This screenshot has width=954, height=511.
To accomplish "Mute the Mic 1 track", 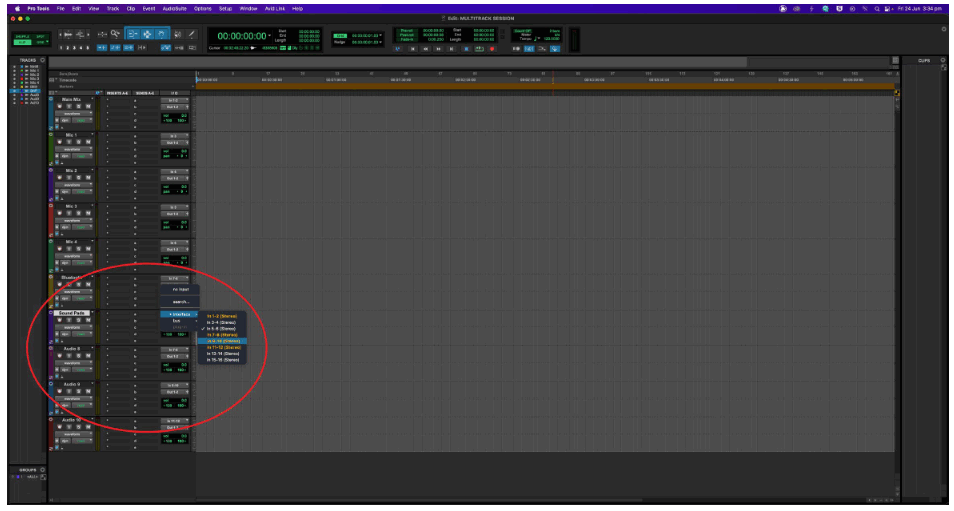I will tap(88, 142).
